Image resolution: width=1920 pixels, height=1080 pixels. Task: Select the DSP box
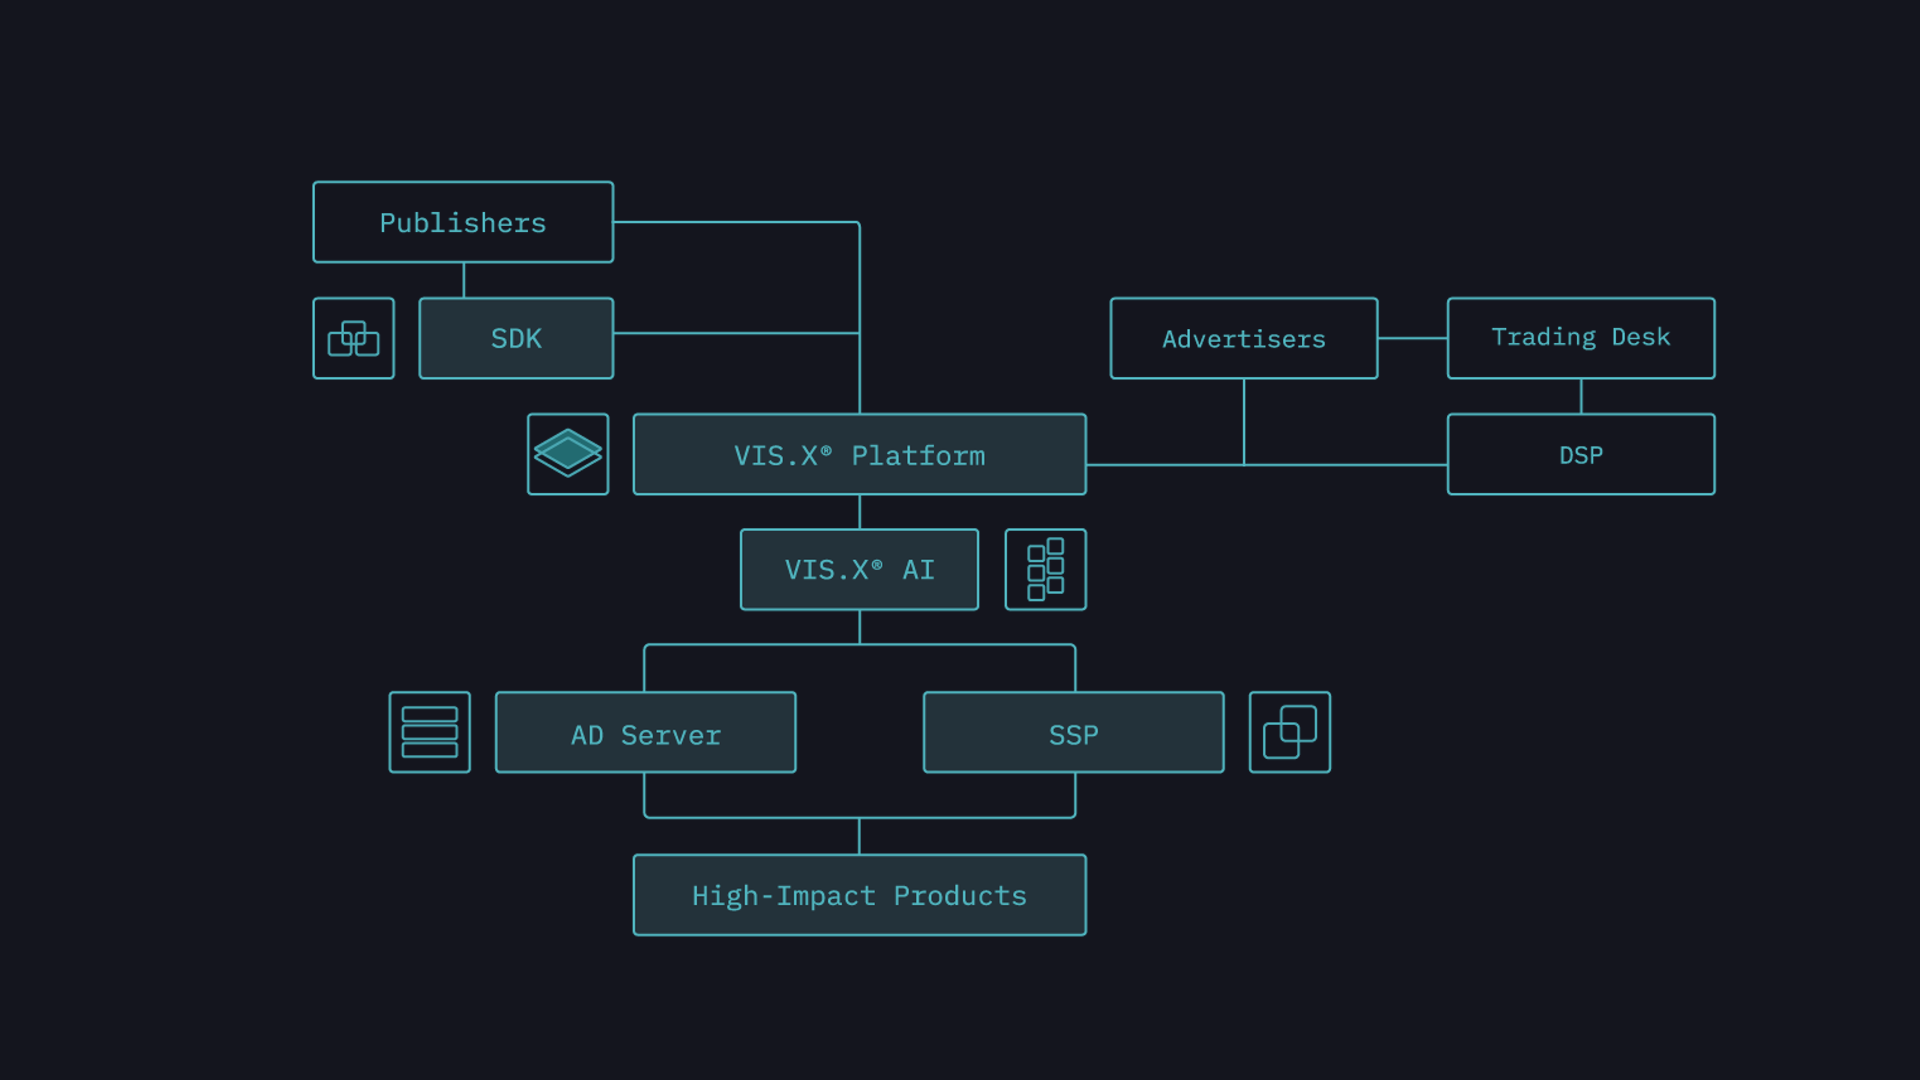click(x=1580, y=454)
